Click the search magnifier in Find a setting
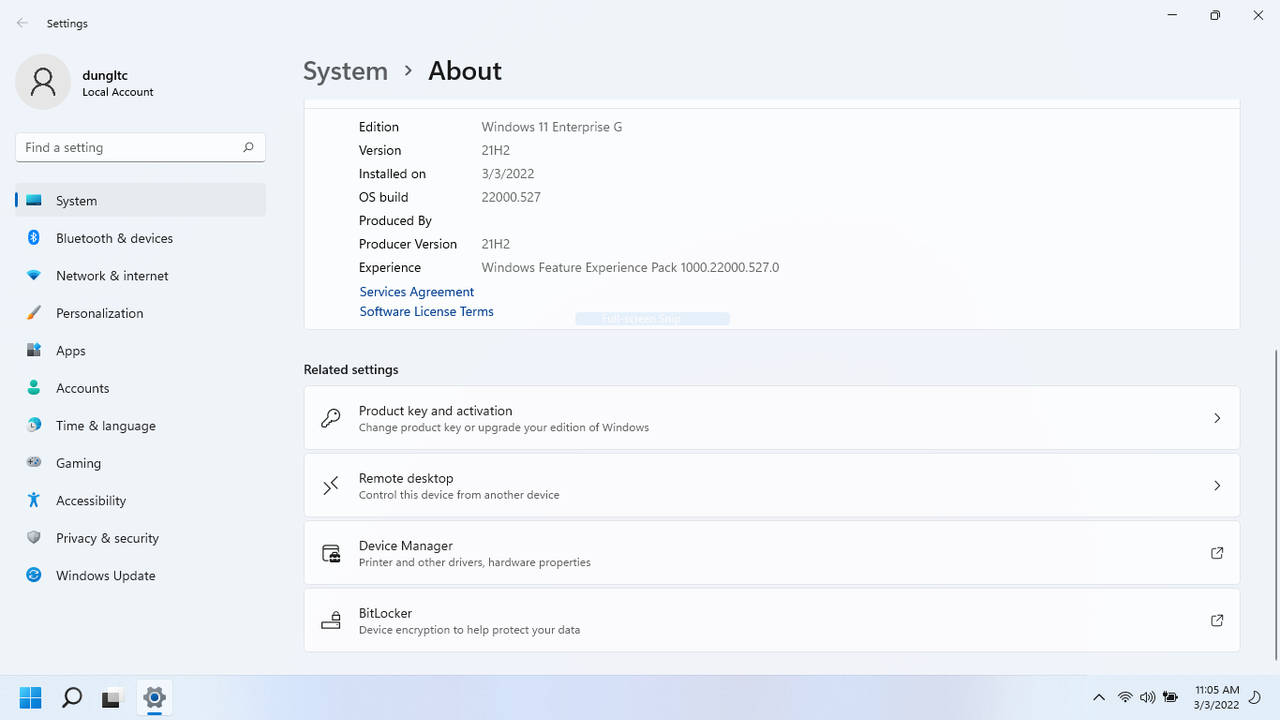The image size is (1280, 720). point(248,147)
